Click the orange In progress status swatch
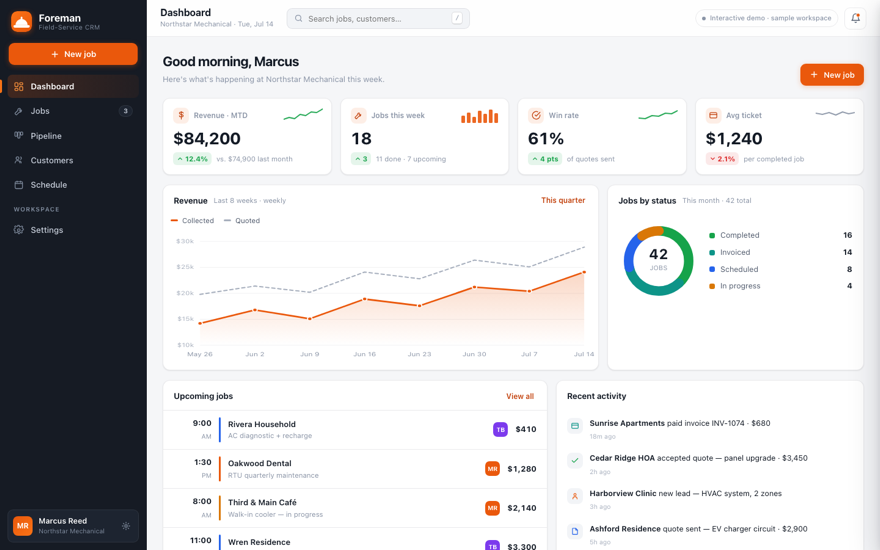Viewport: 880px width, 550px height. (x=712, y=286)
